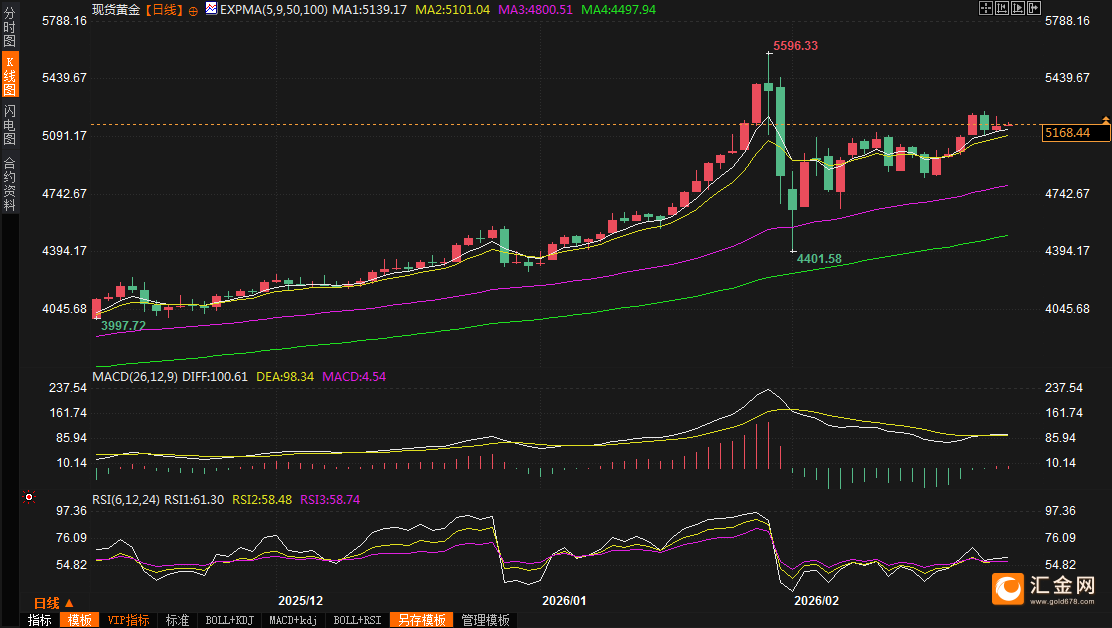Click the RSI3:58.74 value
Image resolution: width=1112 pixels, height=628 pixels.
point(330,500)
